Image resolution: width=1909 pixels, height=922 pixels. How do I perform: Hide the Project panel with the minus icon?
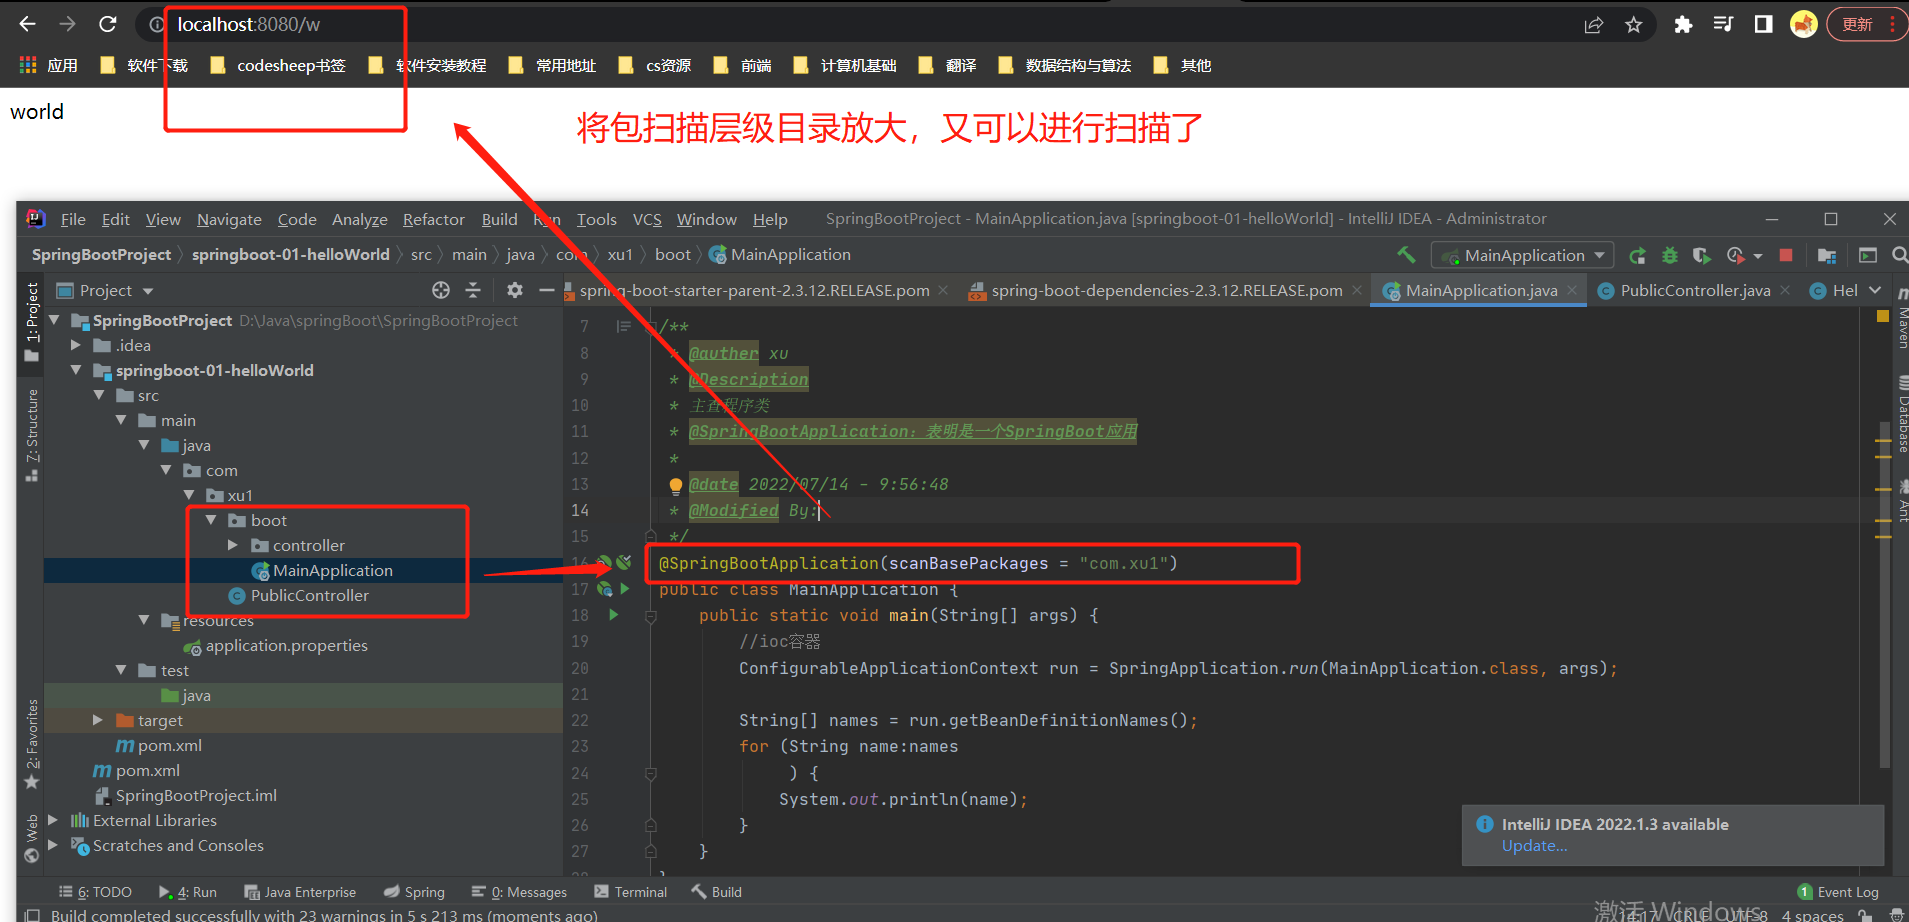pos(546,290)
